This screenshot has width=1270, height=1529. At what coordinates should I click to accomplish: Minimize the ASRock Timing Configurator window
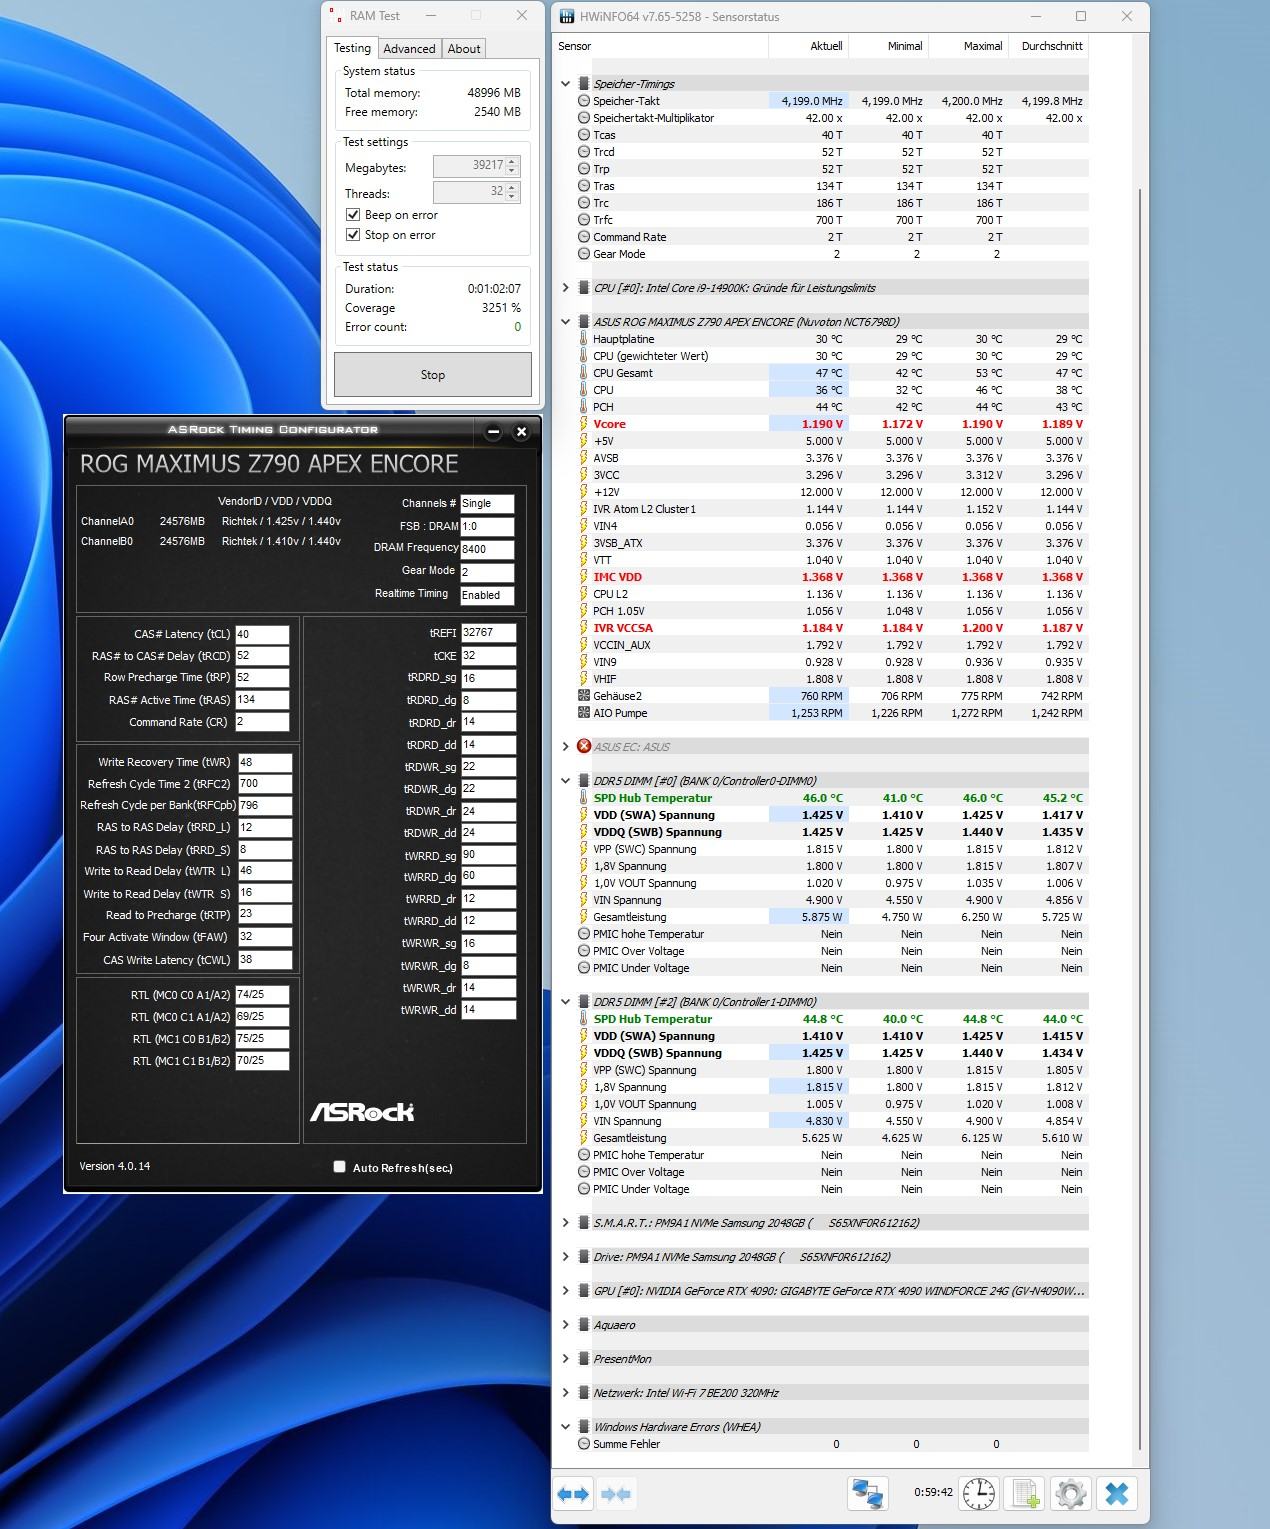coord(493,432)
